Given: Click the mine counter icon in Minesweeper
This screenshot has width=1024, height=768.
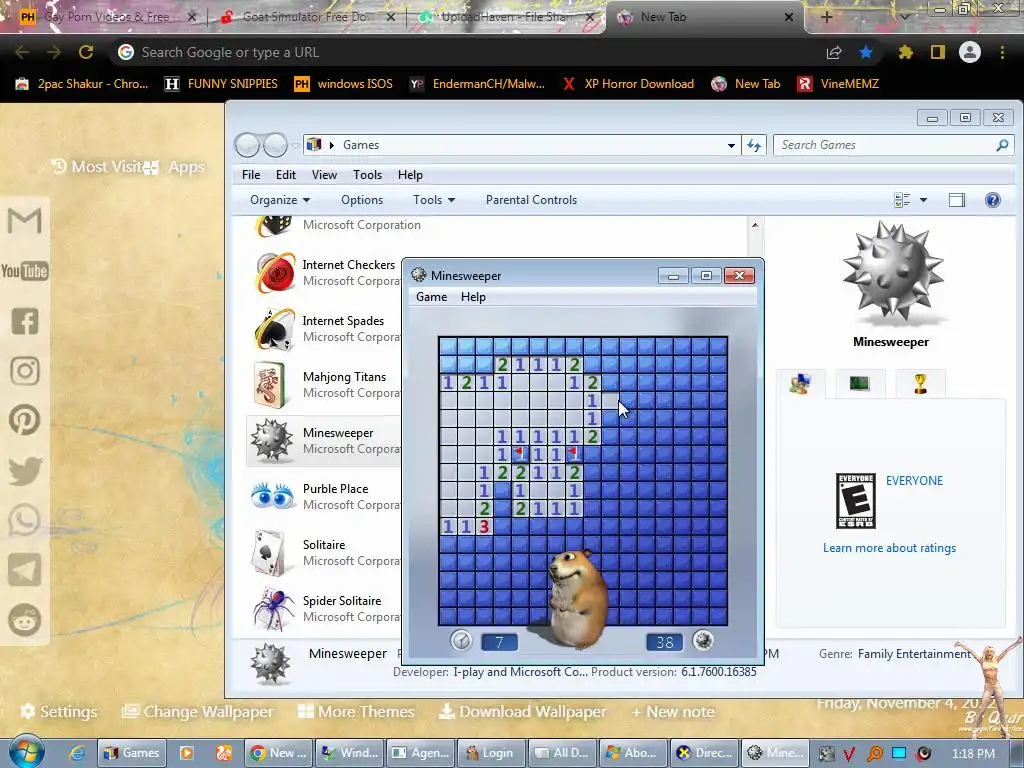Looking at the screenshot, I should (x=703, y=641).
